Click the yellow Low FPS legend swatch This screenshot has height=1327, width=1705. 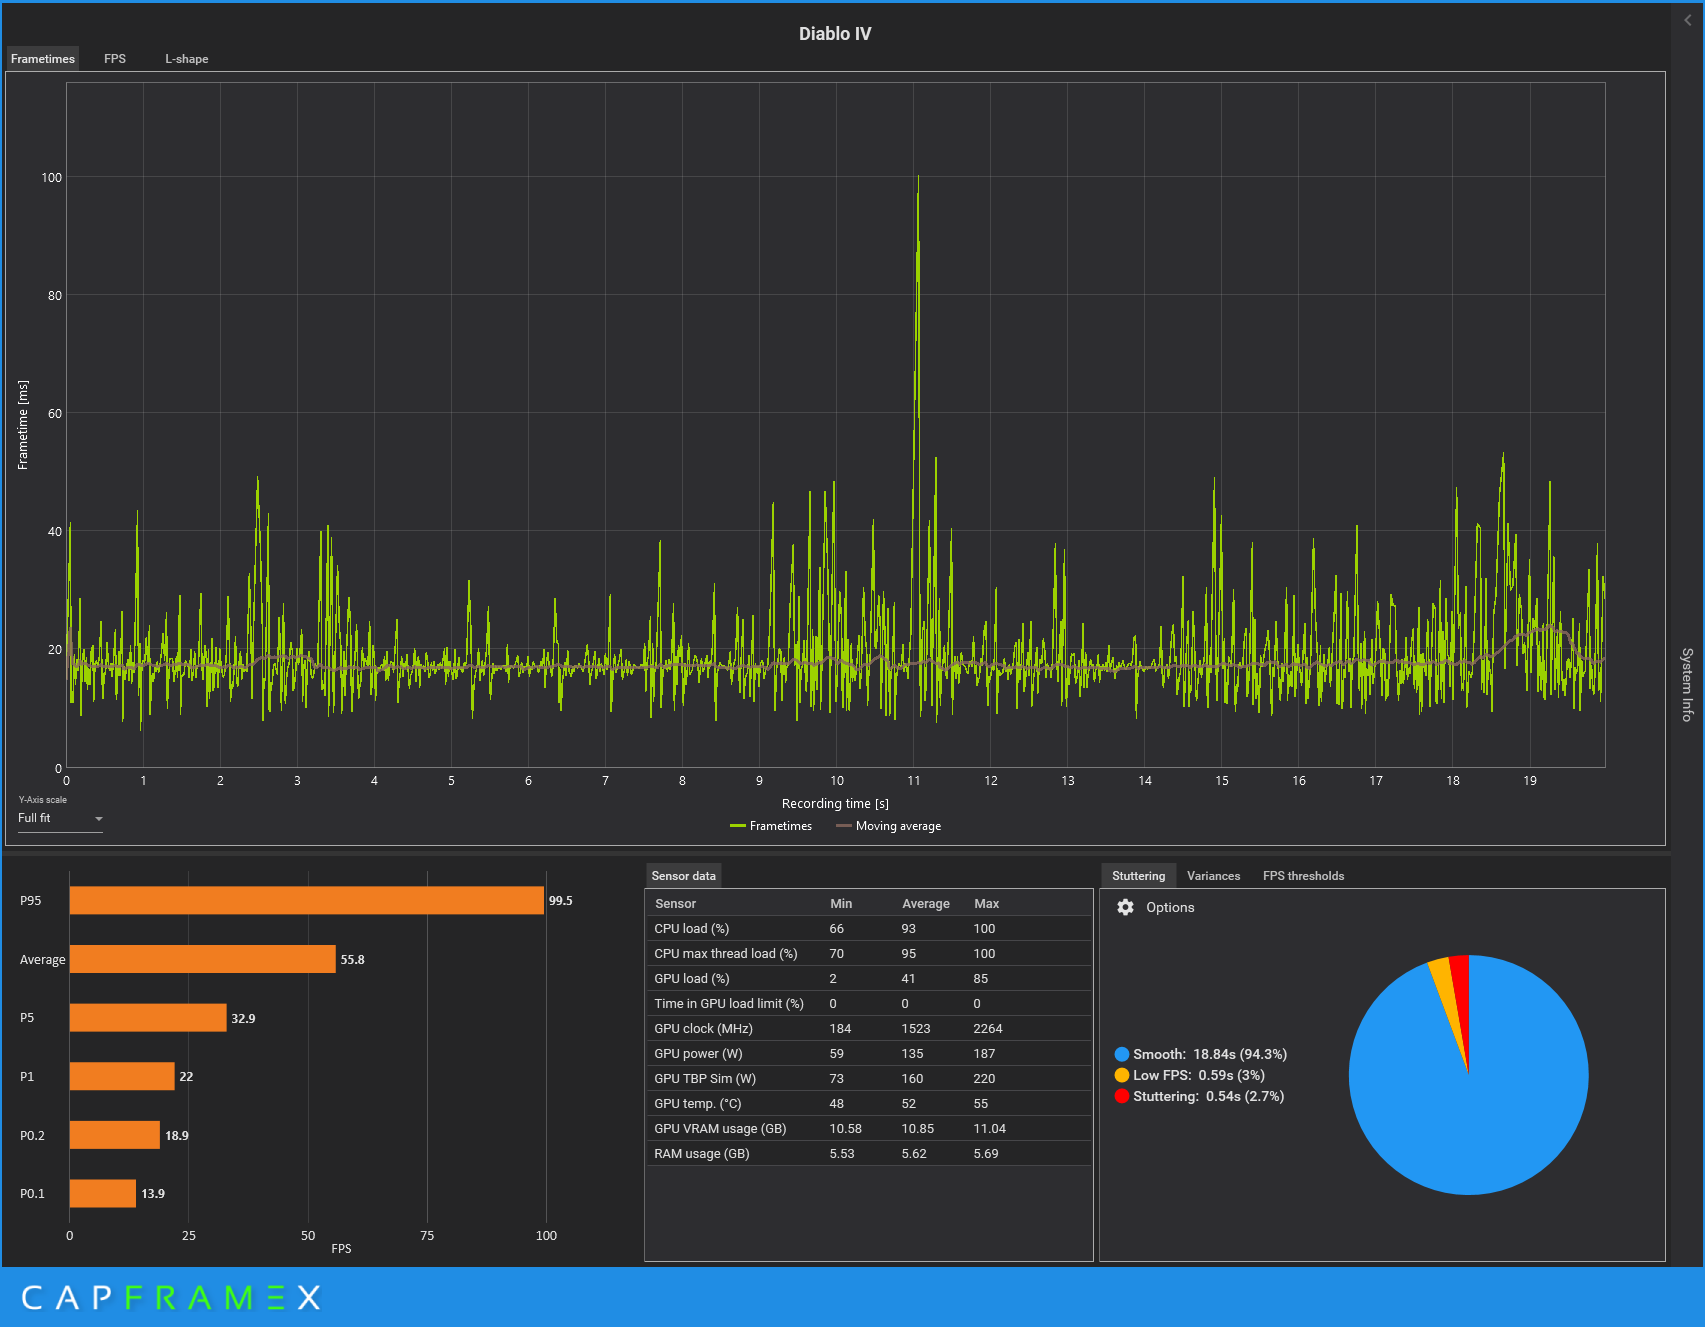point(1122,1075)
